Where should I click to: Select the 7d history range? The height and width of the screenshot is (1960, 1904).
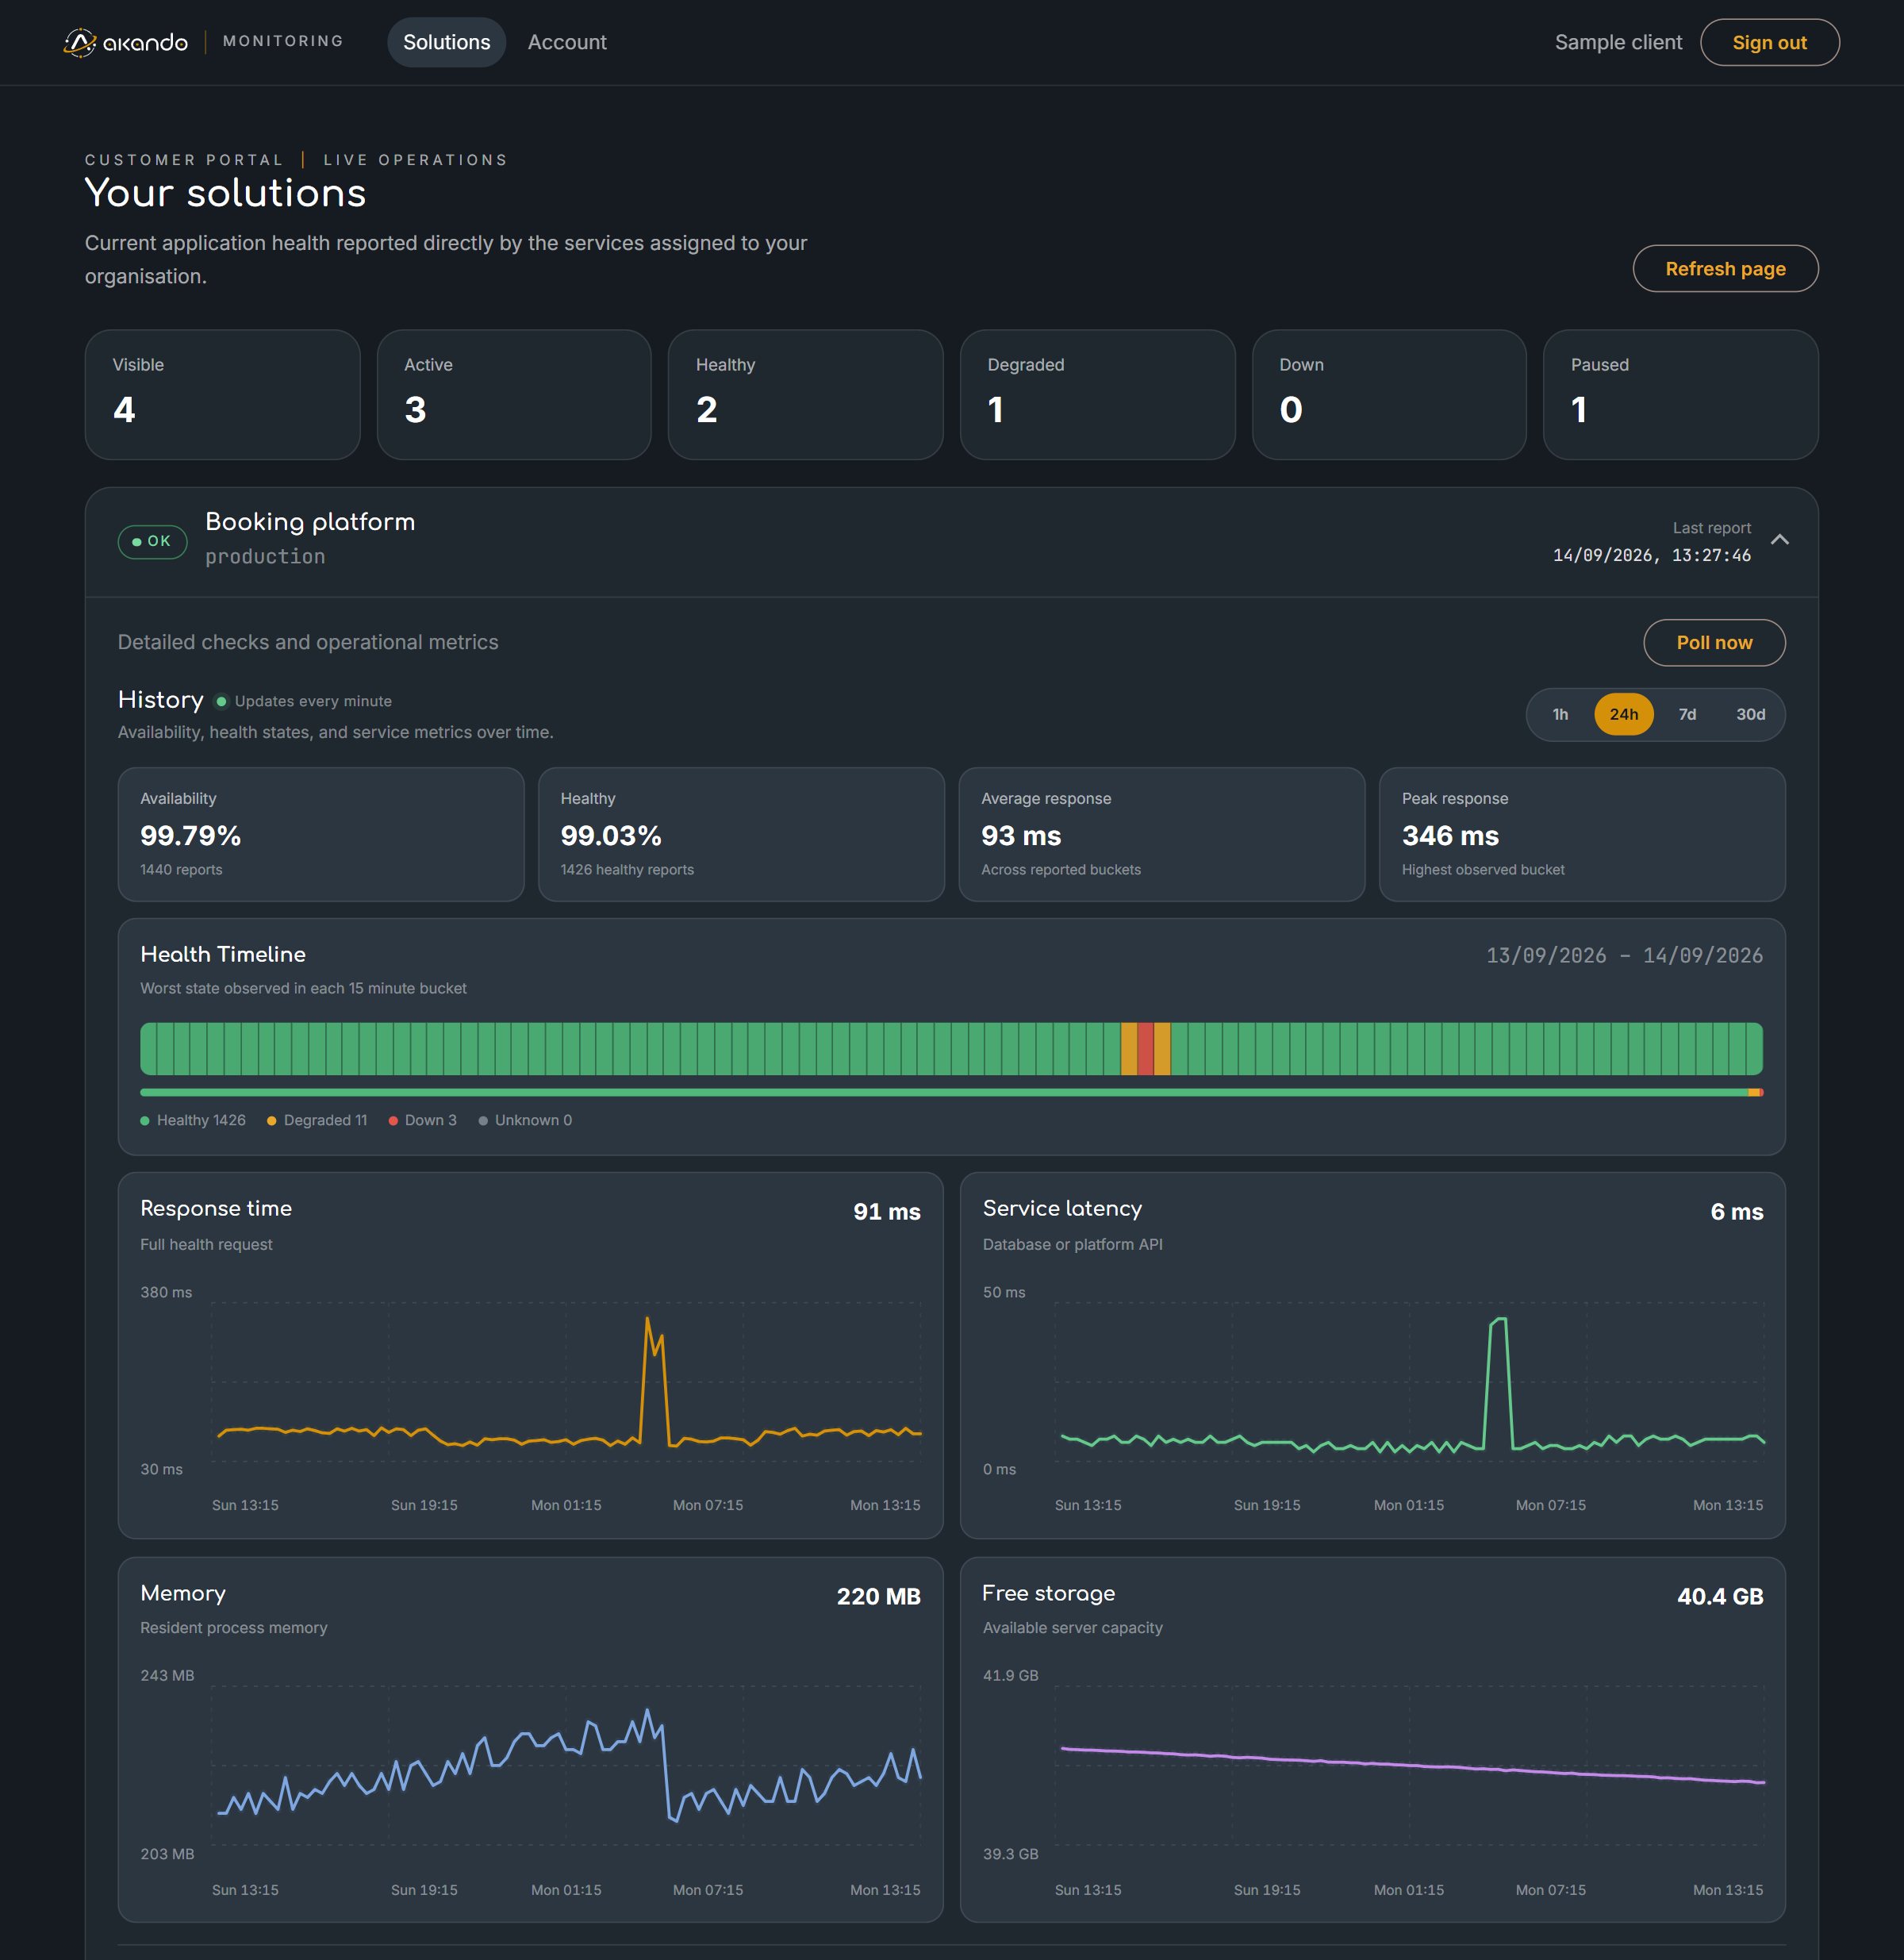pos(1687,714)
